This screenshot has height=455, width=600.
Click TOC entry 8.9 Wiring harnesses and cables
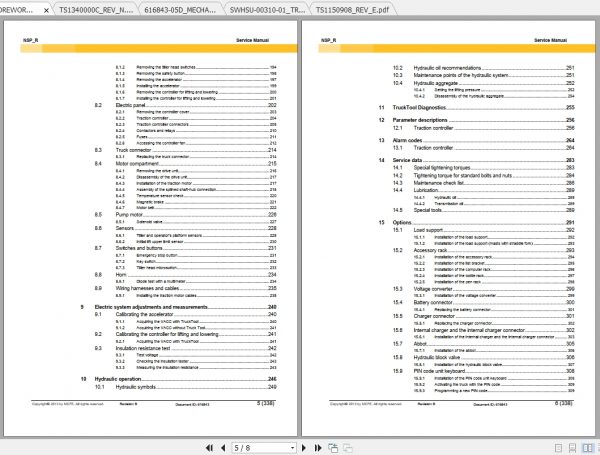186,288
